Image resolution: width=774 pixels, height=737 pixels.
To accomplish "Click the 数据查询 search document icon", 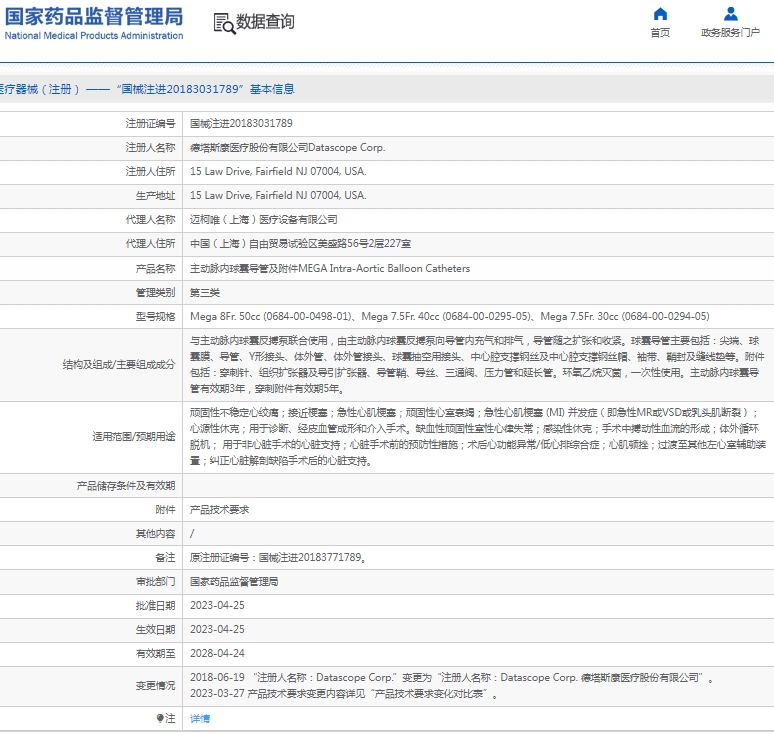I will tap(224, 23).
